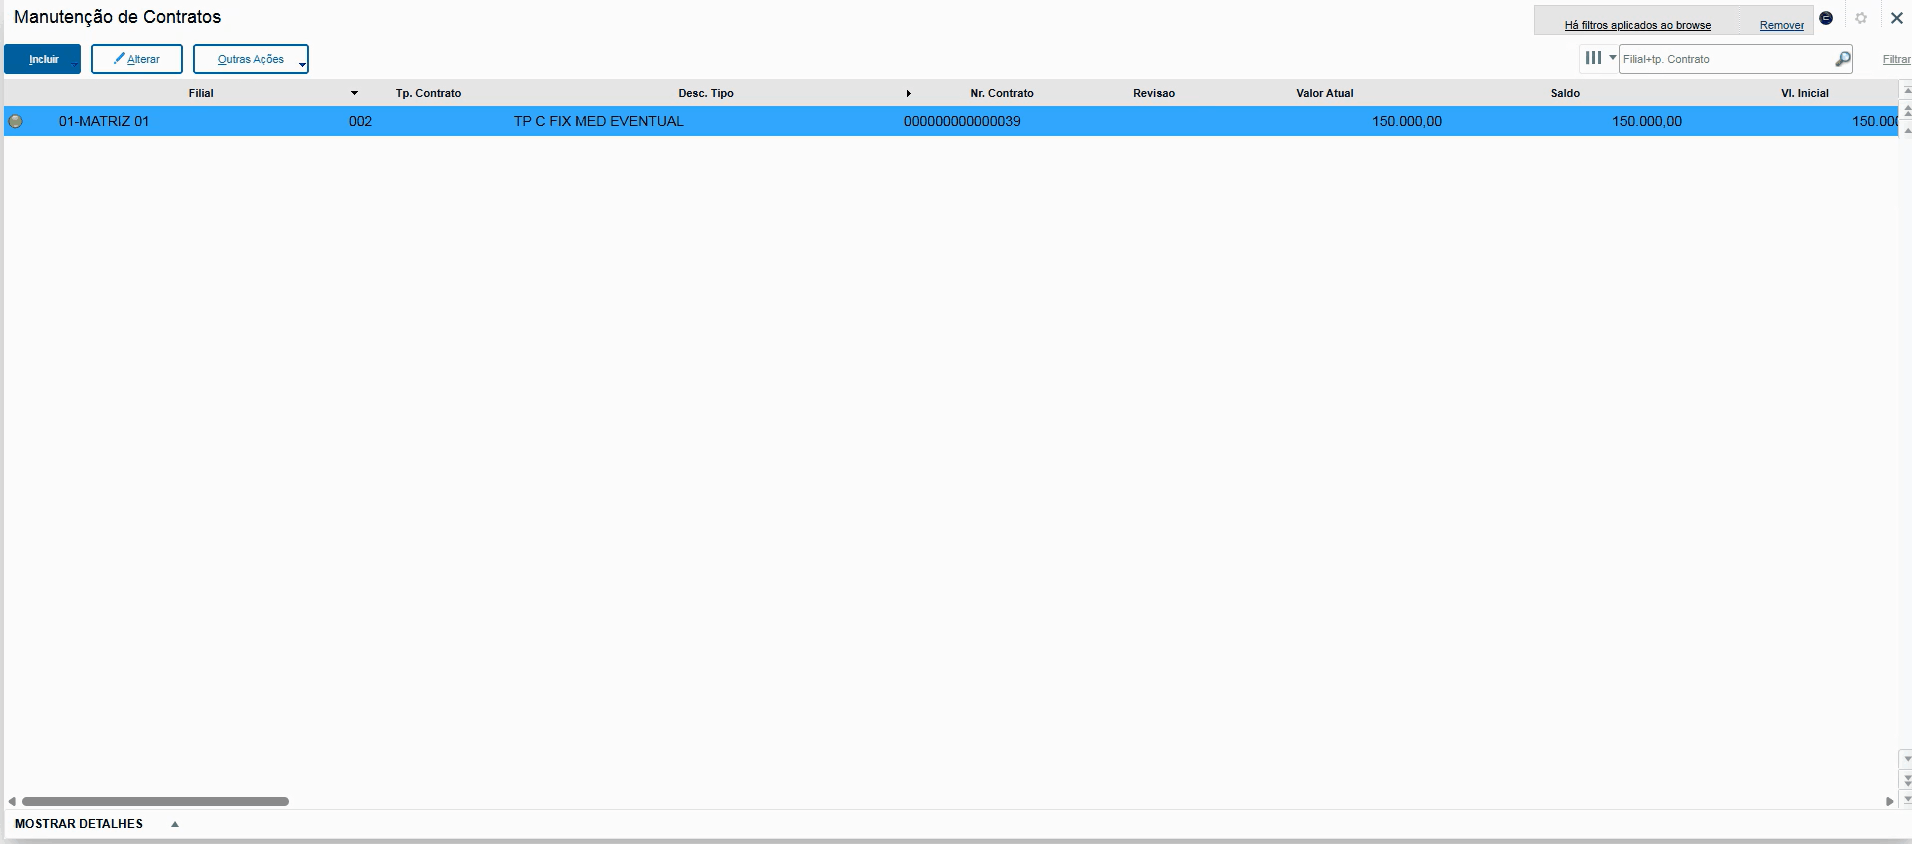Focus the Filial+tp. Contrato search field
The width and height of the screenshot is (1912, 844).
1726,59
